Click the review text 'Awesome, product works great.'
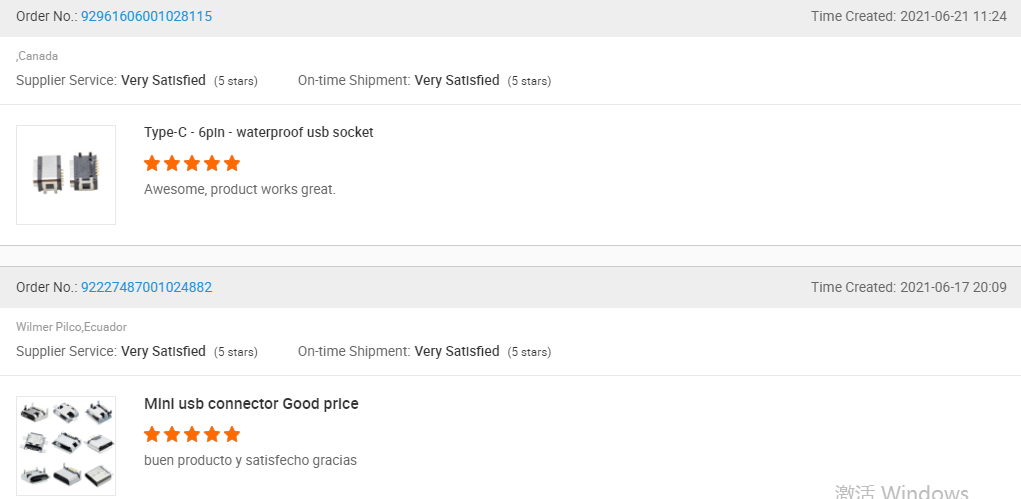The image size is (1021, 499). point(240,190)
